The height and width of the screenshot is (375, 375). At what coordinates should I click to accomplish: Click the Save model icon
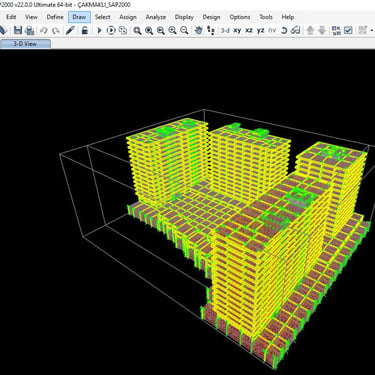tap(18, 30)
